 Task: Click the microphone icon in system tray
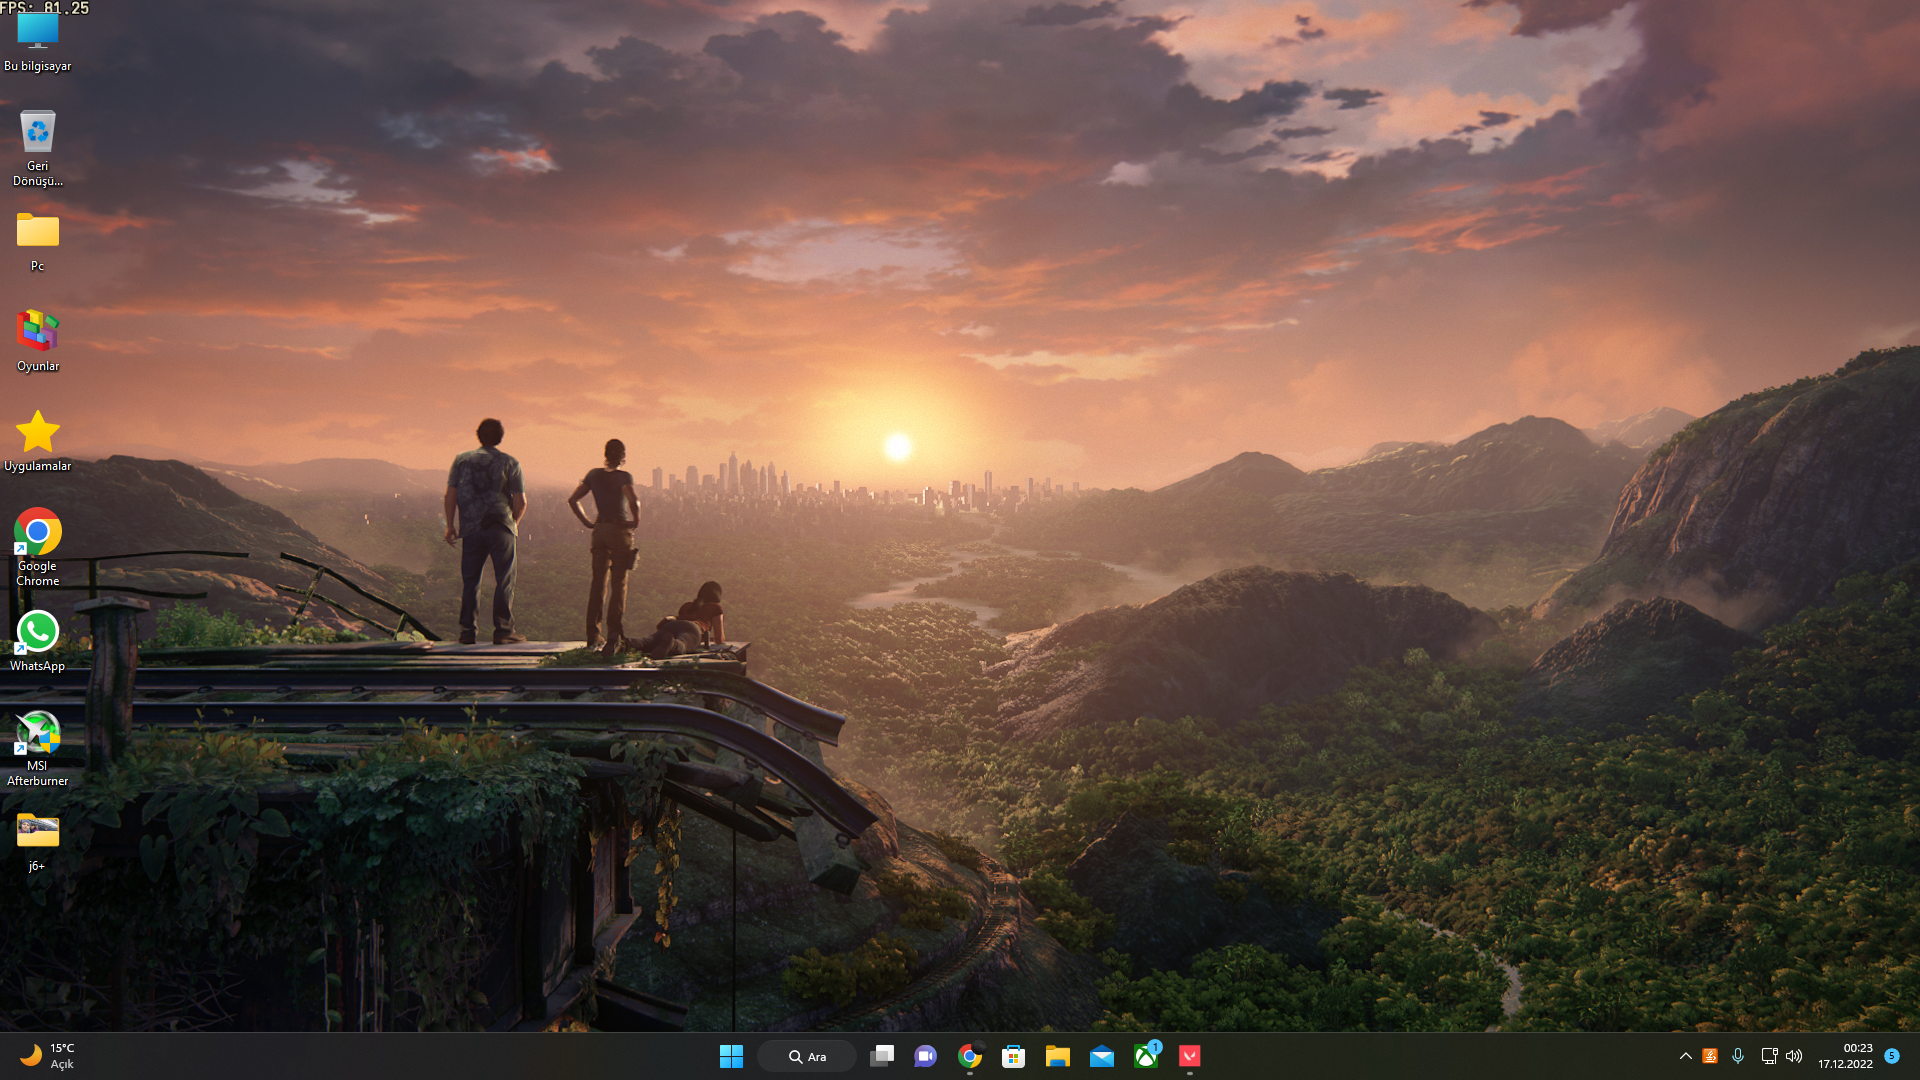1738,1056
